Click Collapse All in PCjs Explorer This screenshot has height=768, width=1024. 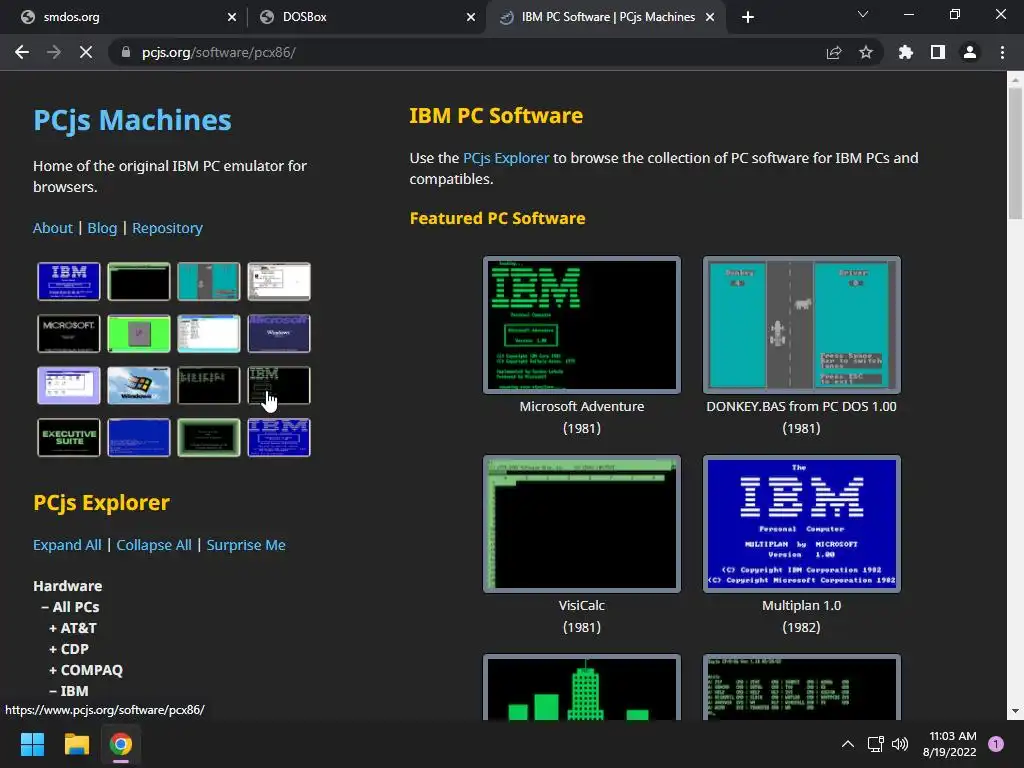[x=154, y=545]
